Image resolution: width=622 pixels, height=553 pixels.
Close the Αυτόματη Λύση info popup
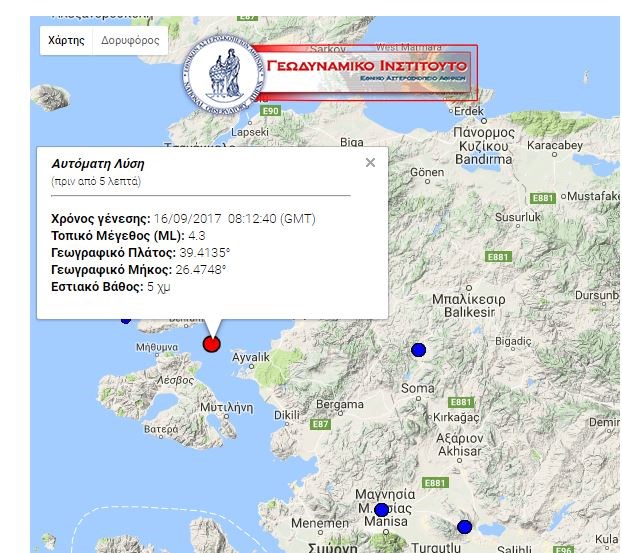(370, 162)
